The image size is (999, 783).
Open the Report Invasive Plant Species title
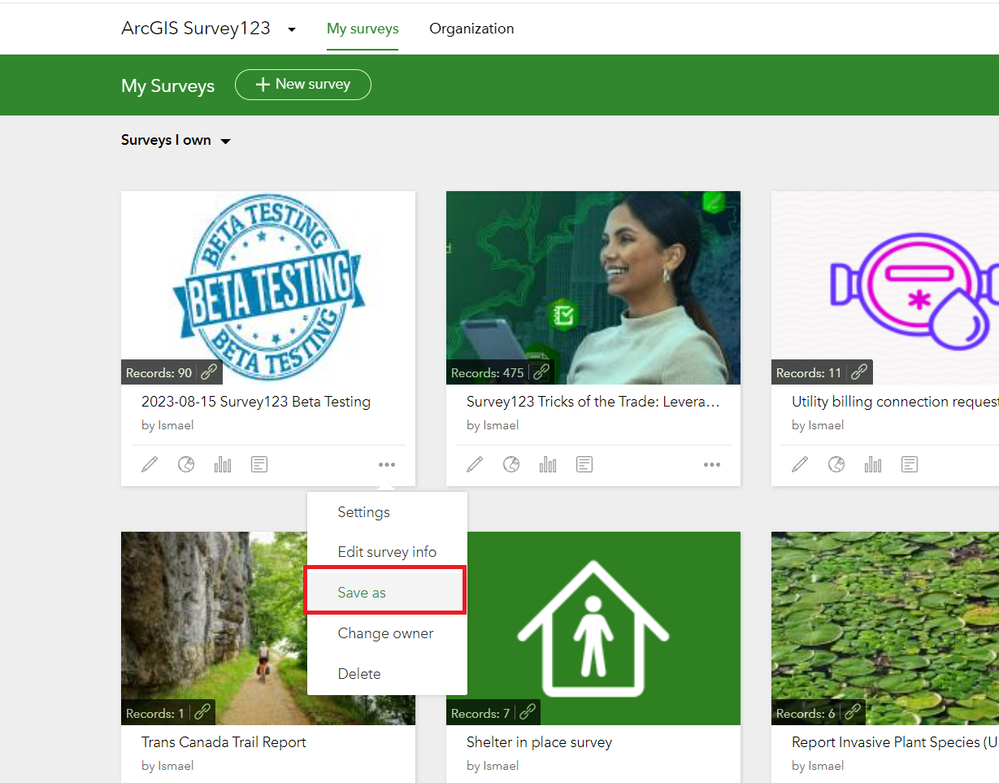coord(895,742)
